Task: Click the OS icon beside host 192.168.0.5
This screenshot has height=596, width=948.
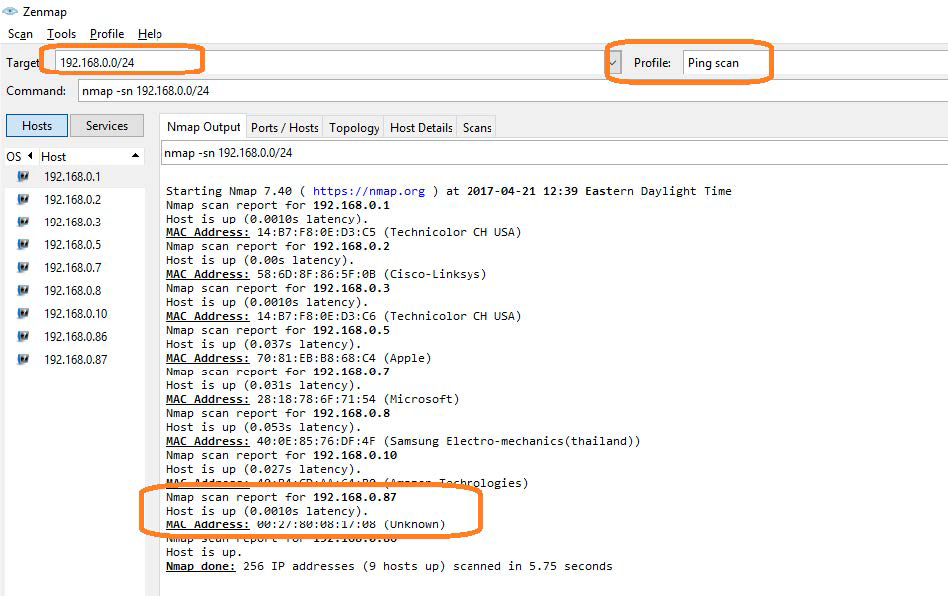Action: point(23,245)
